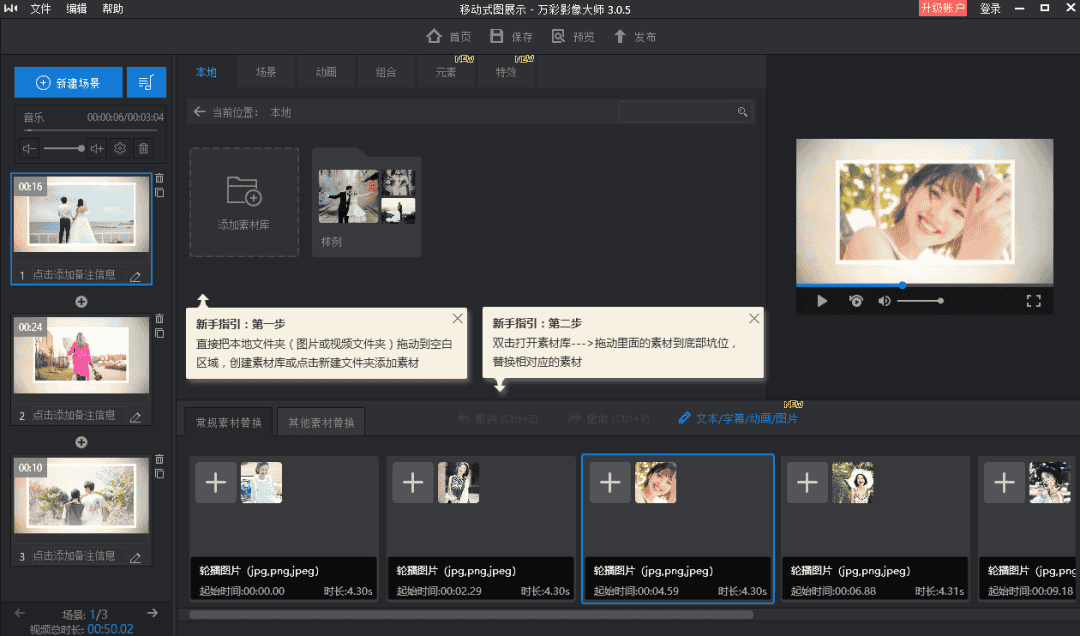Go back using the 当前位置 back arrow
1080x636 pixels.
[199, 112]
